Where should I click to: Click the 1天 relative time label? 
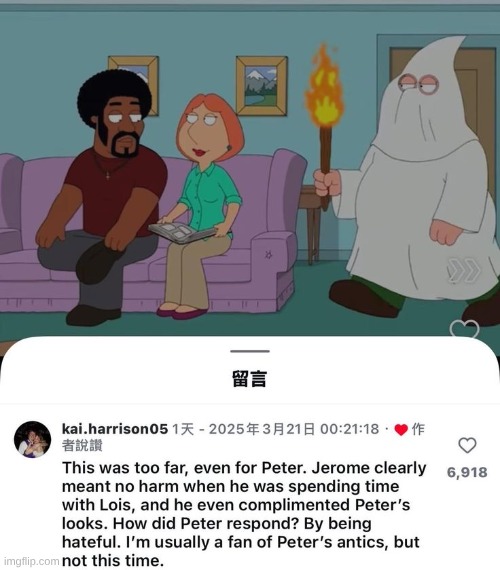[x=183, y=429]
